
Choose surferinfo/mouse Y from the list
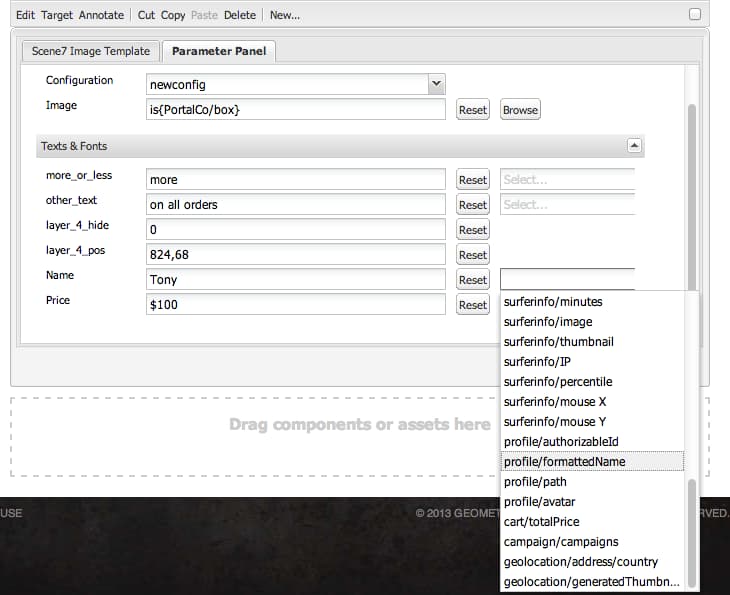click(x=592, y=422)
